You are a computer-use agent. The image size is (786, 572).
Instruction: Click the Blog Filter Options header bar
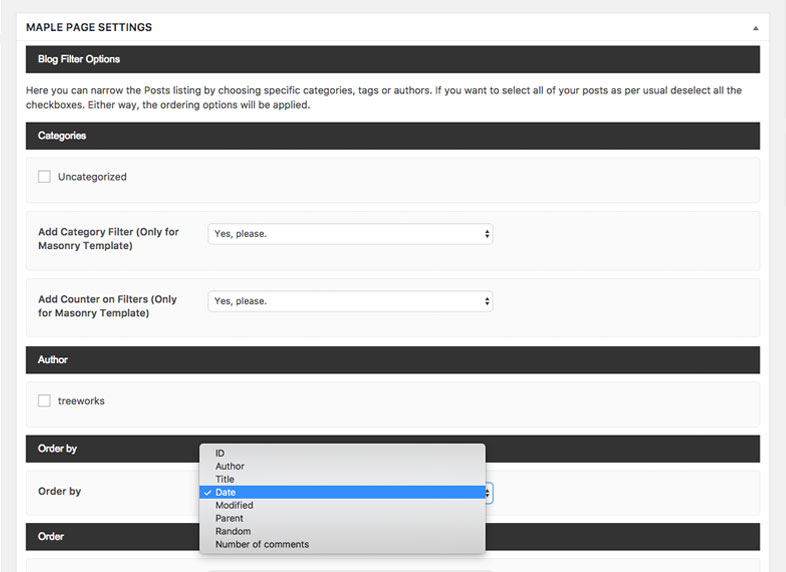[392, 59]
